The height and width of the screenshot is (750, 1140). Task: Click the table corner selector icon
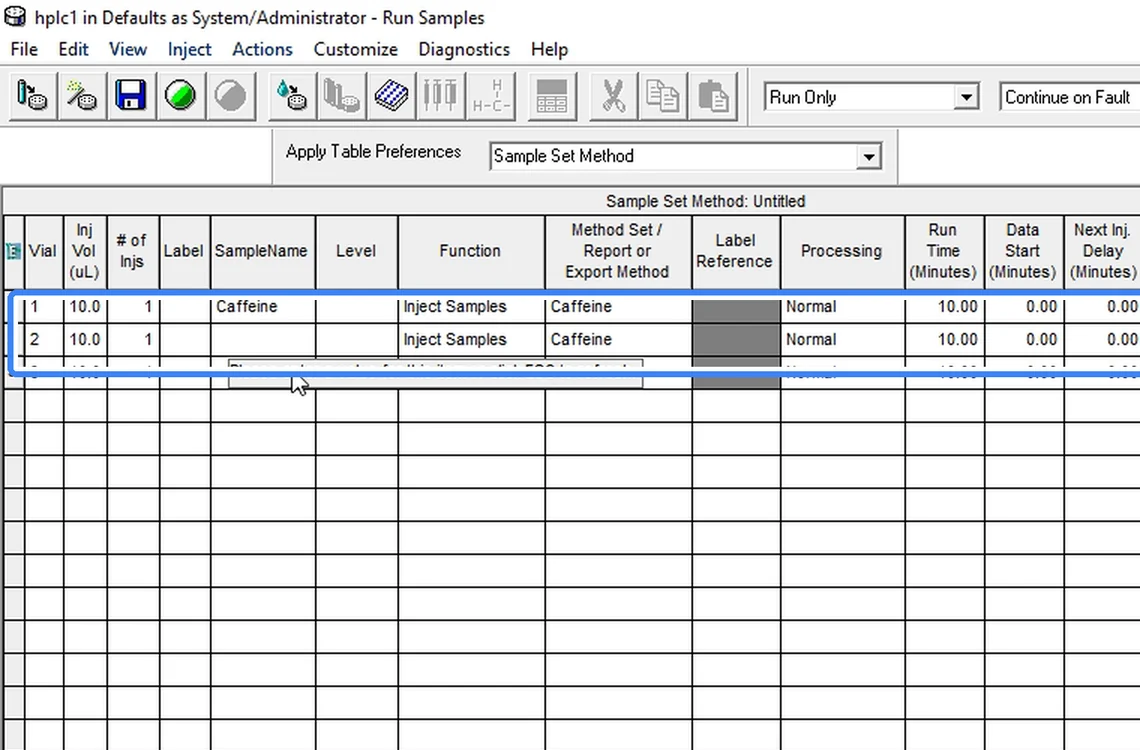coord(13,251)
